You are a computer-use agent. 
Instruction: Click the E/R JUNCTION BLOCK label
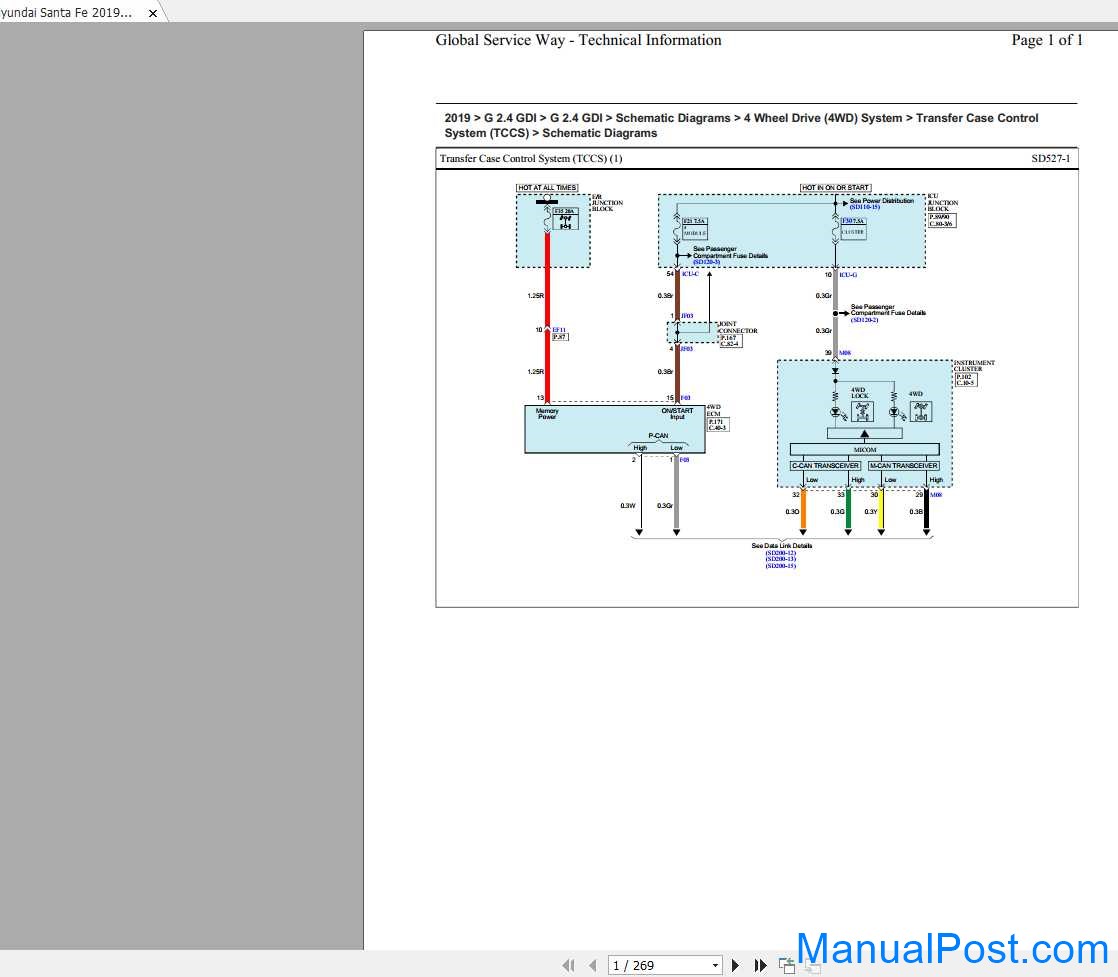(x=607, y=203)
